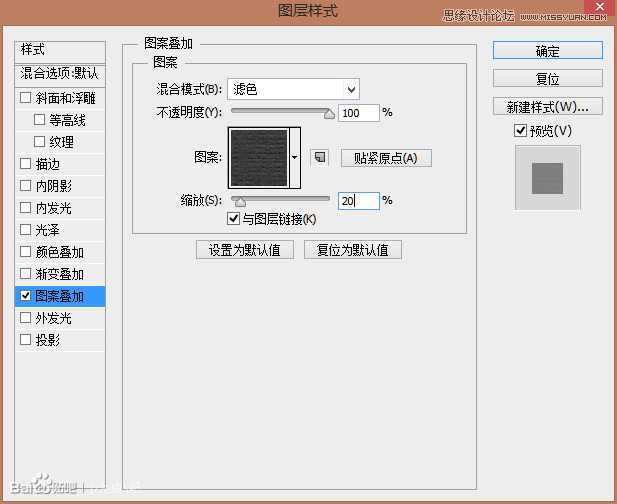Open 斜面和浮雕 settings label
Image resolution: width=617 pixels, height=504 pixels.
coord(65,98)
